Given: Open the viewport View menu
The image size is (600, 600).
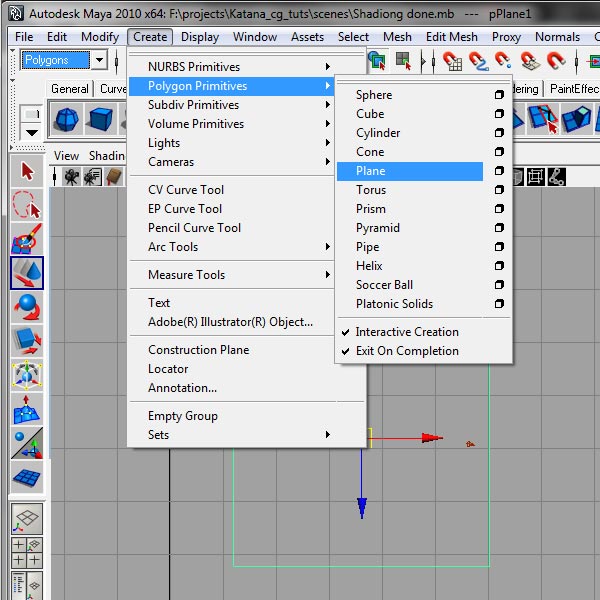Looking at the screenshot, I should point(66,156).
